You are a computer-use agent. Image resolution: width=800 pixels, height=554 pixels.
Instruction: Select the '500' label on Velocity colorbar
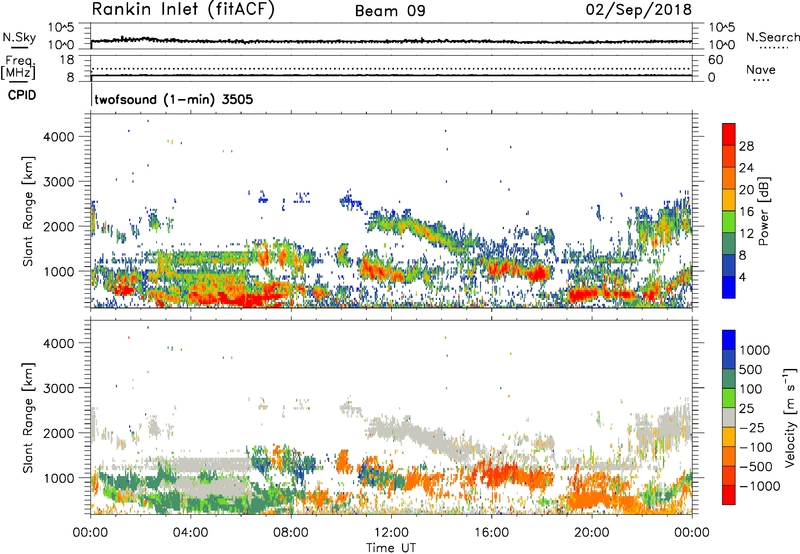click(x=751, y=369)
